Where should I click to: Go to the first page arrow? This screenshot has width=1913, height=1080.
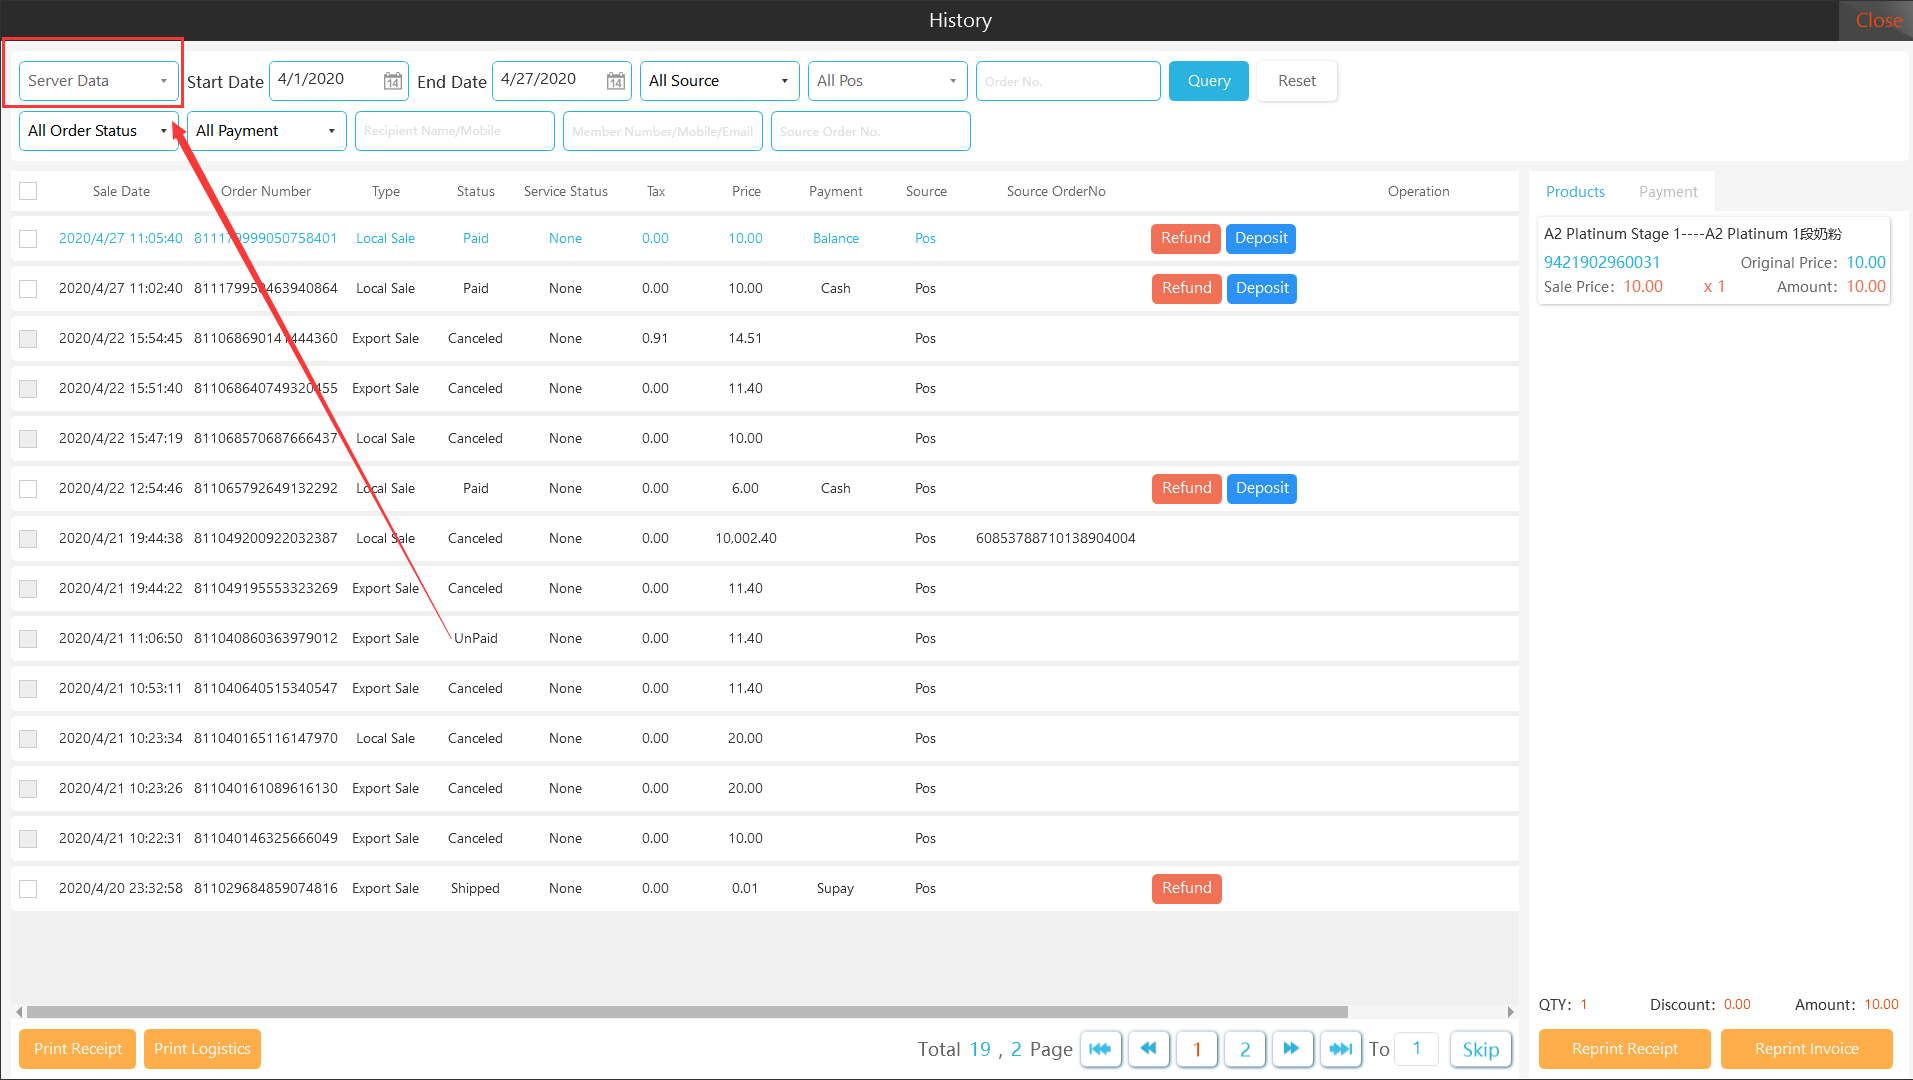tap(1100, 1049)
